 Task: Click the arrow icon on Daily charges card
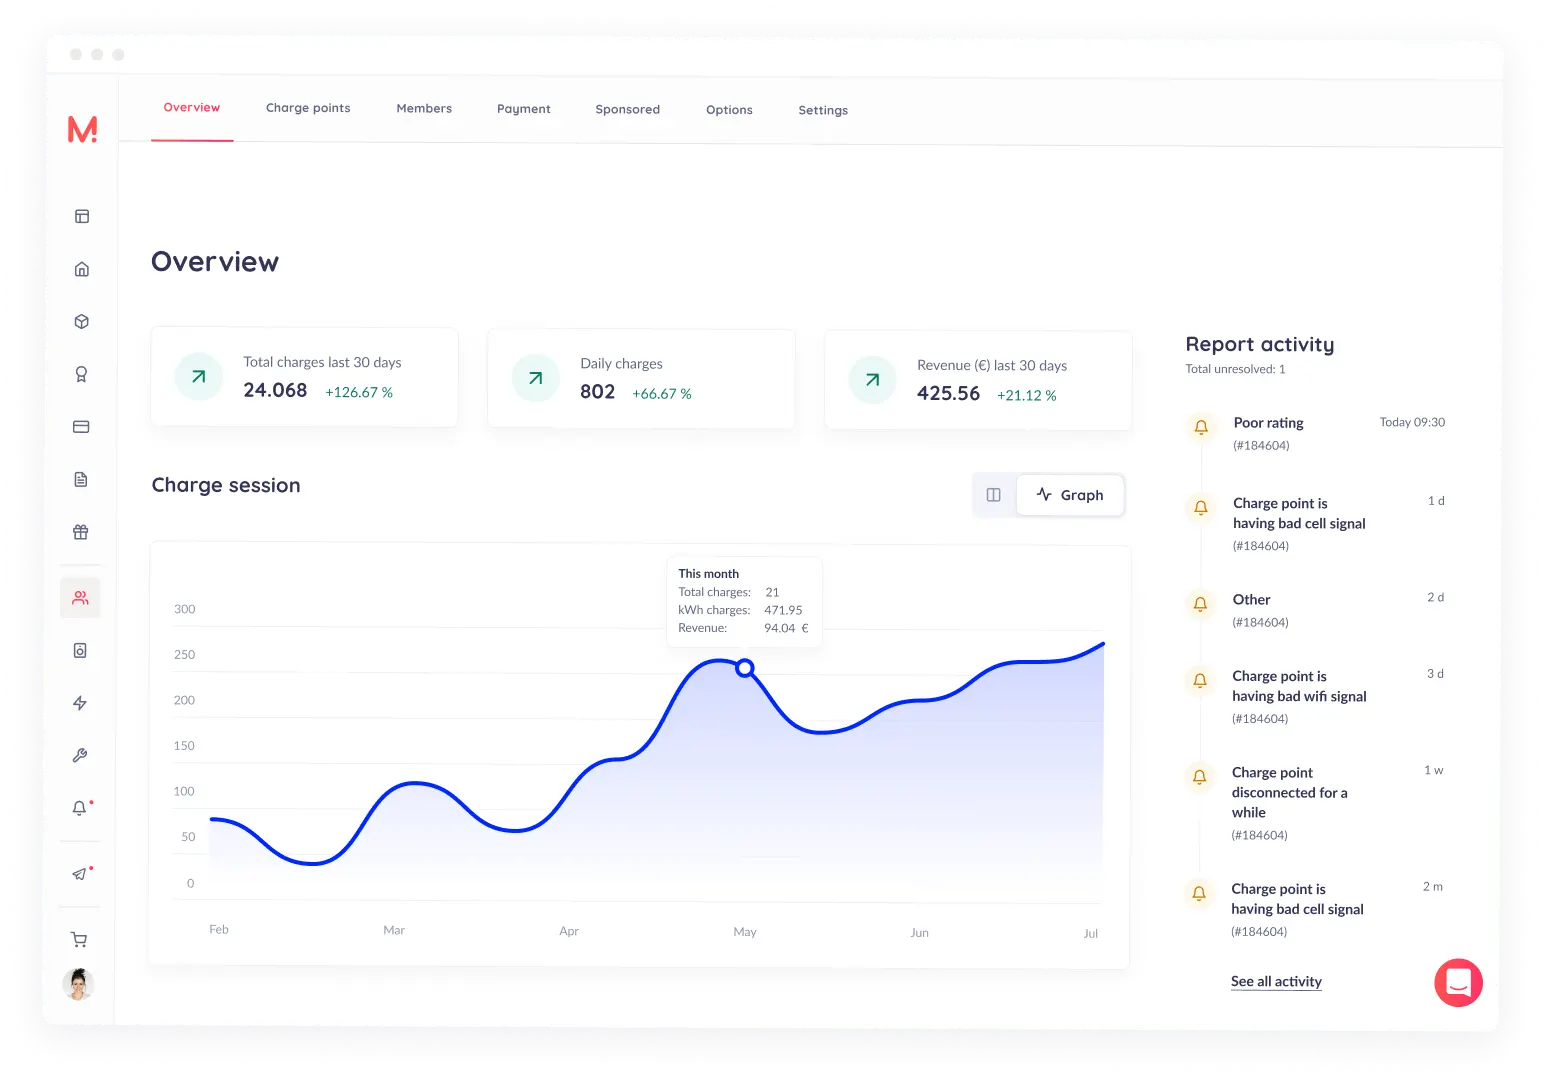click(536, 379)
